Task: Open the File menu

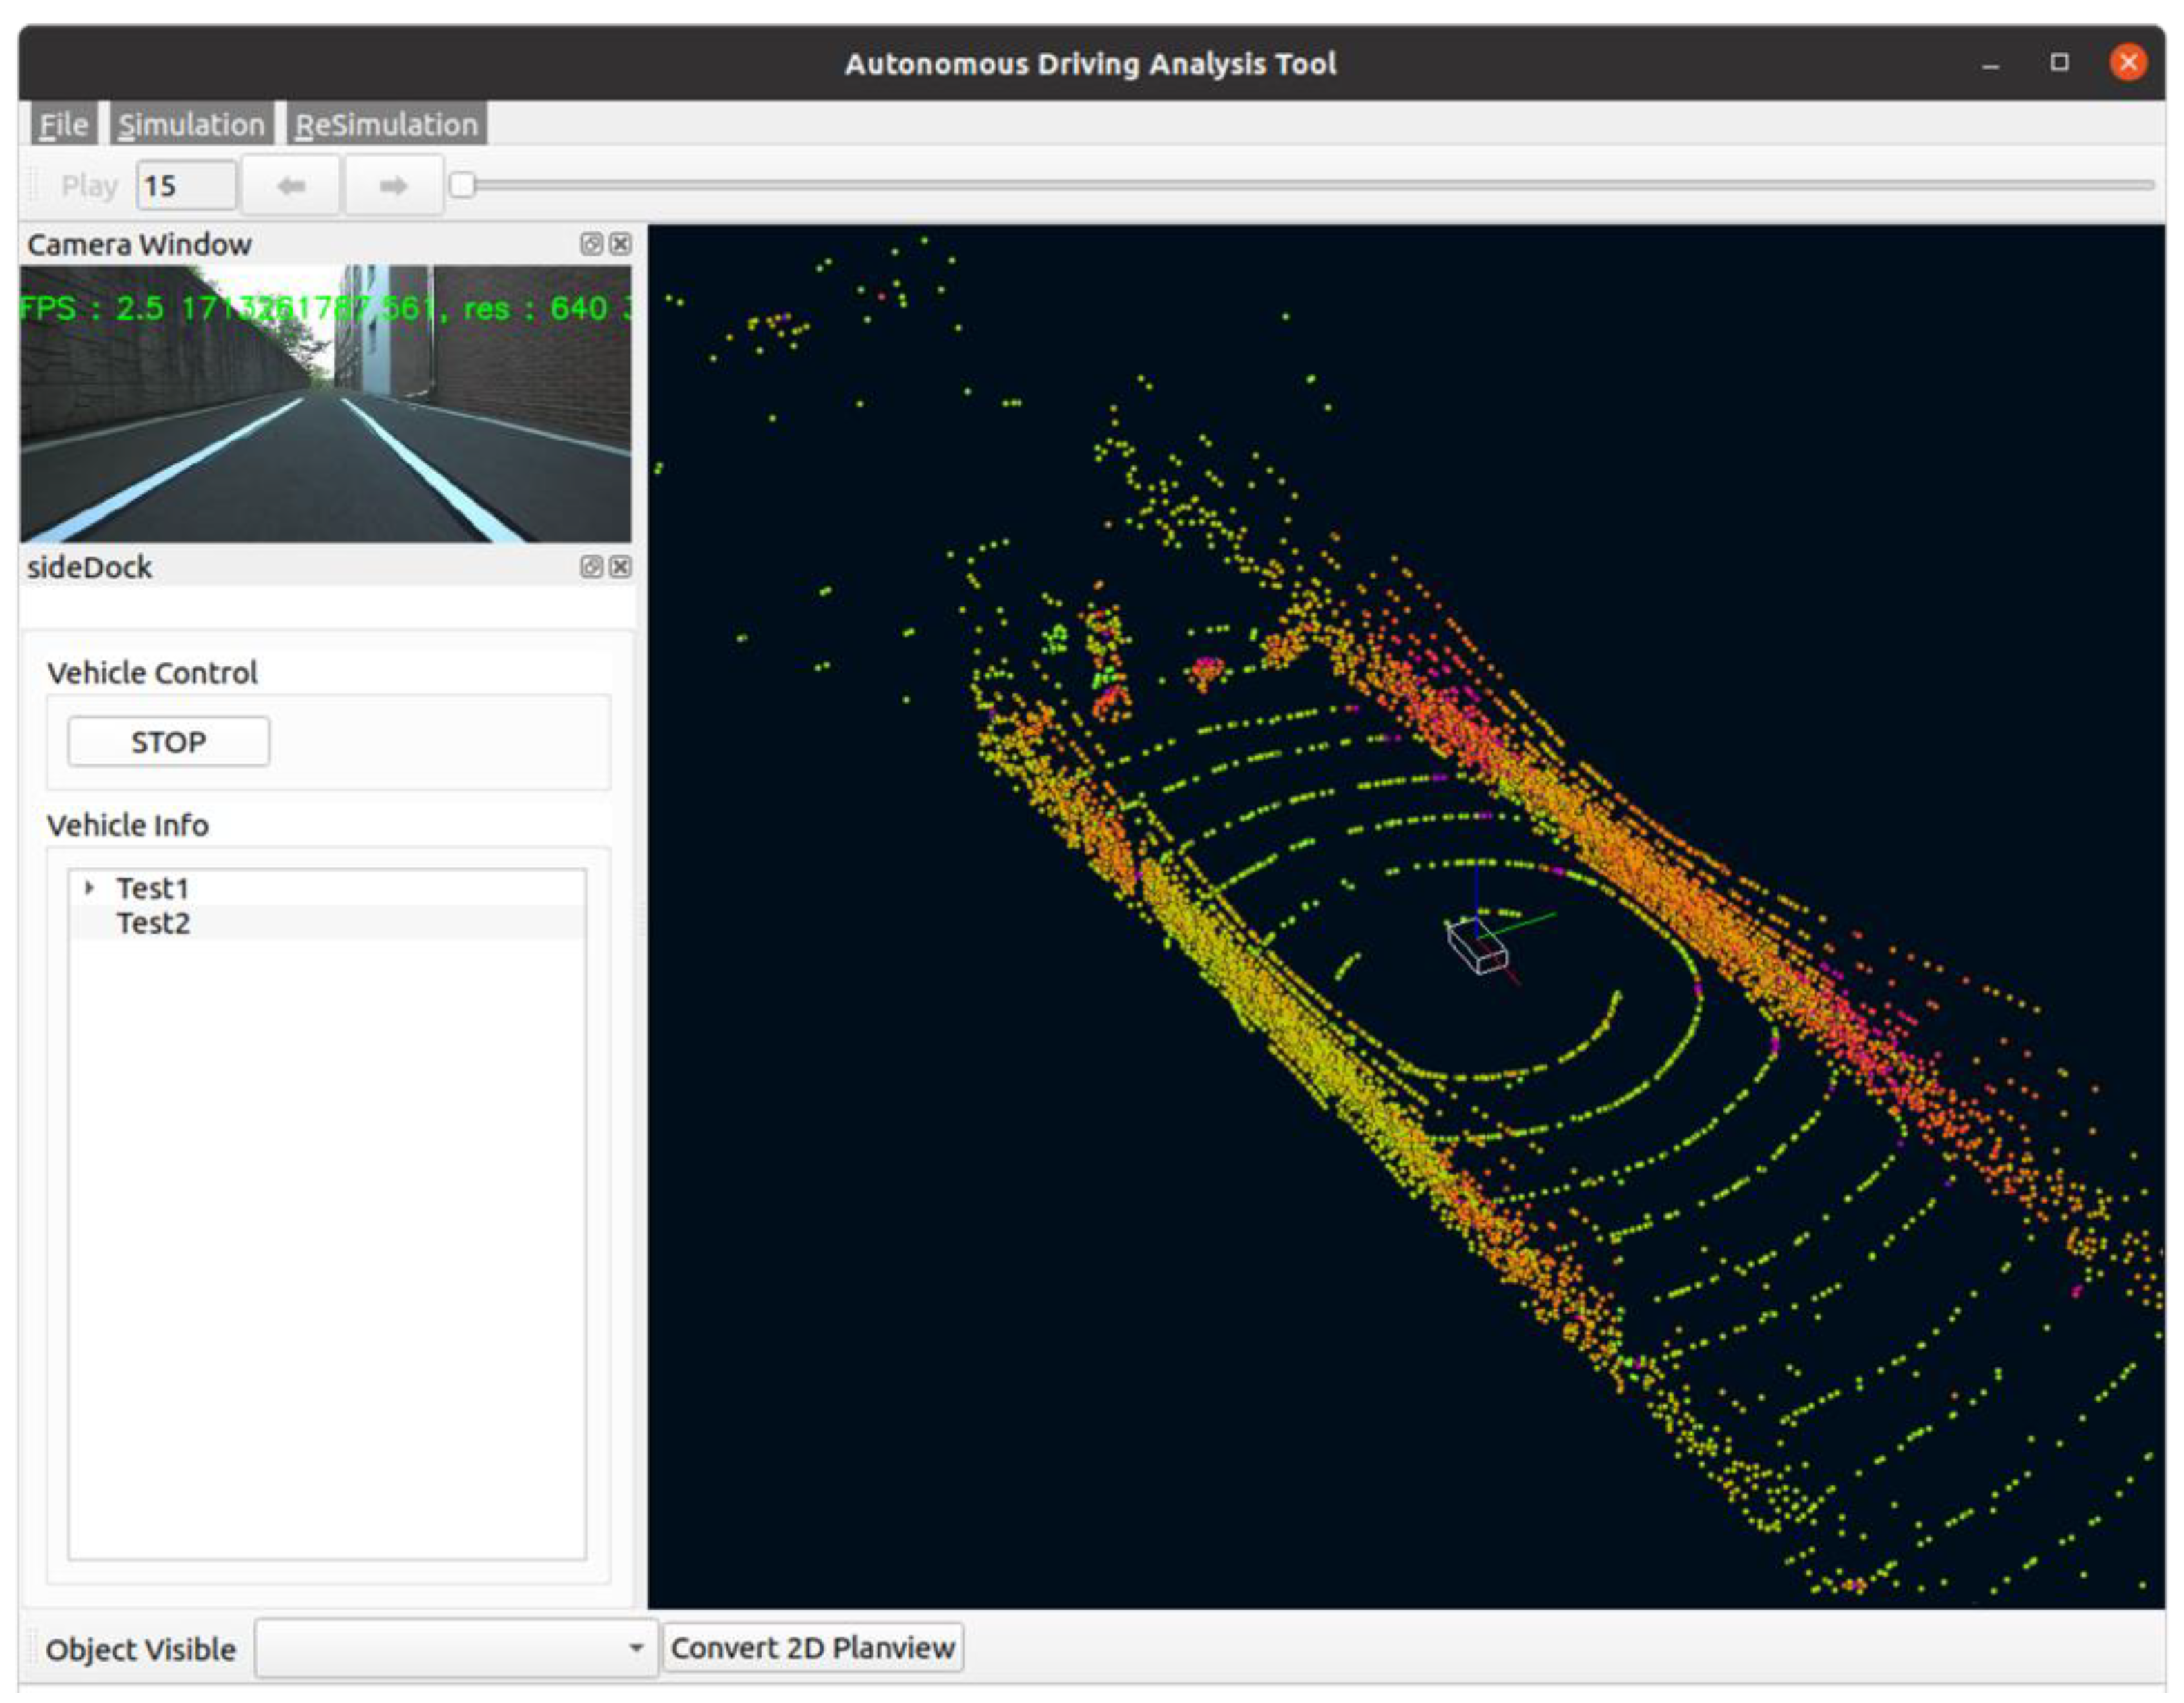Action: click(63, 125)
